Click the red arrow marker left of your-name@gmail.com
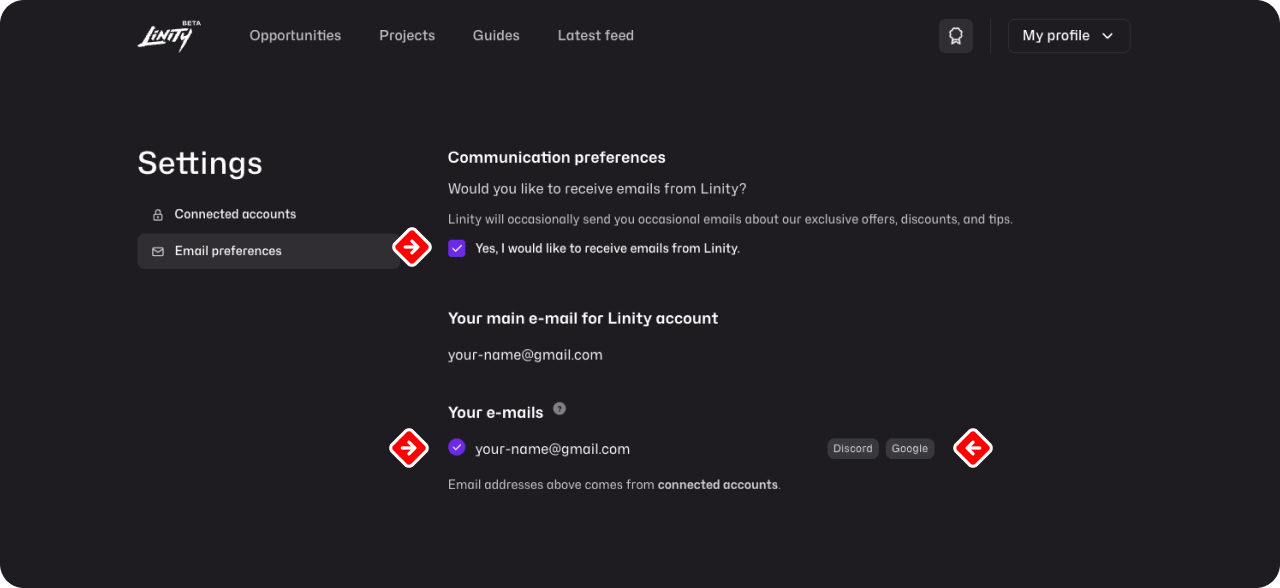This screenshot has width=1280, height=588. click(408, 448)
